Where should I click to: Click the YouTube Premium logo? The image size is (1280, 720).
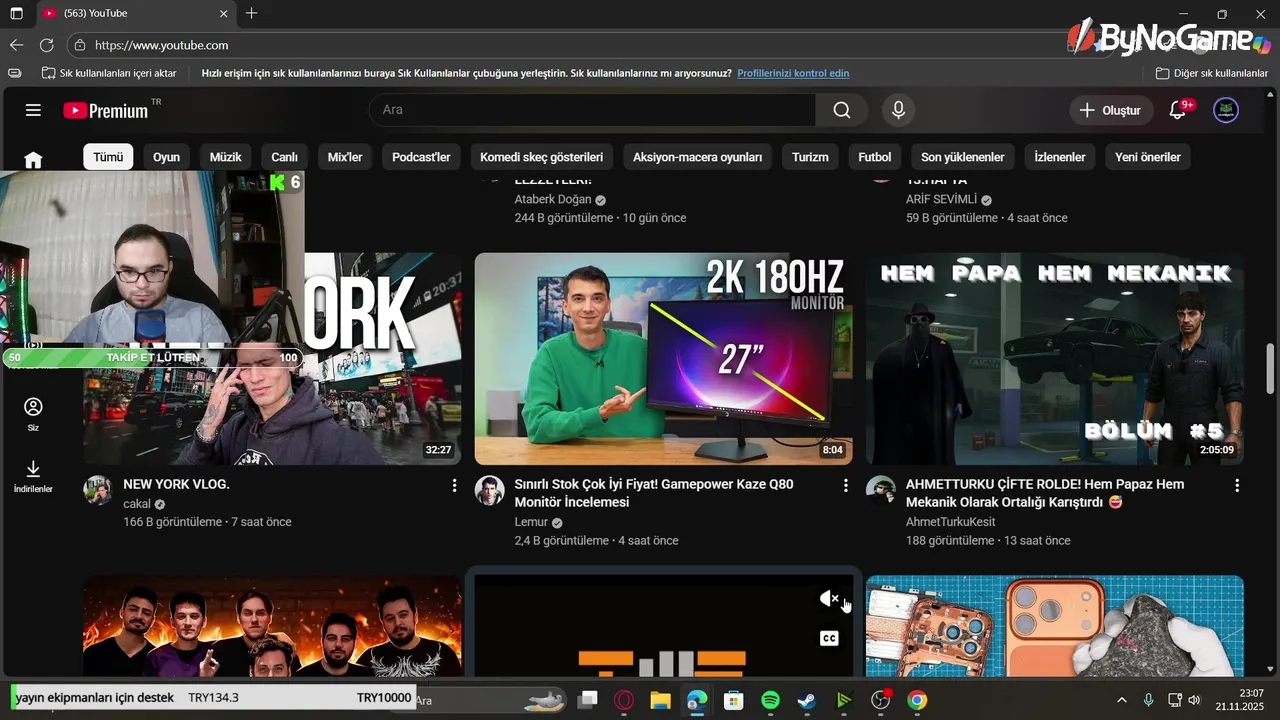click(x=106, y=110)
